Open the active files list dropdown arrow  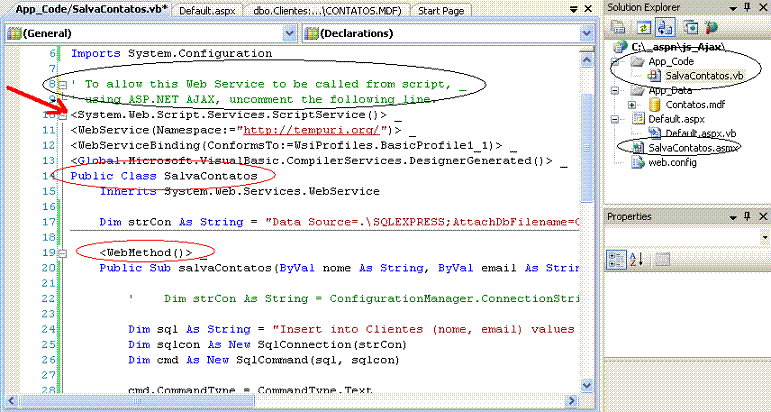pos(574,9)
